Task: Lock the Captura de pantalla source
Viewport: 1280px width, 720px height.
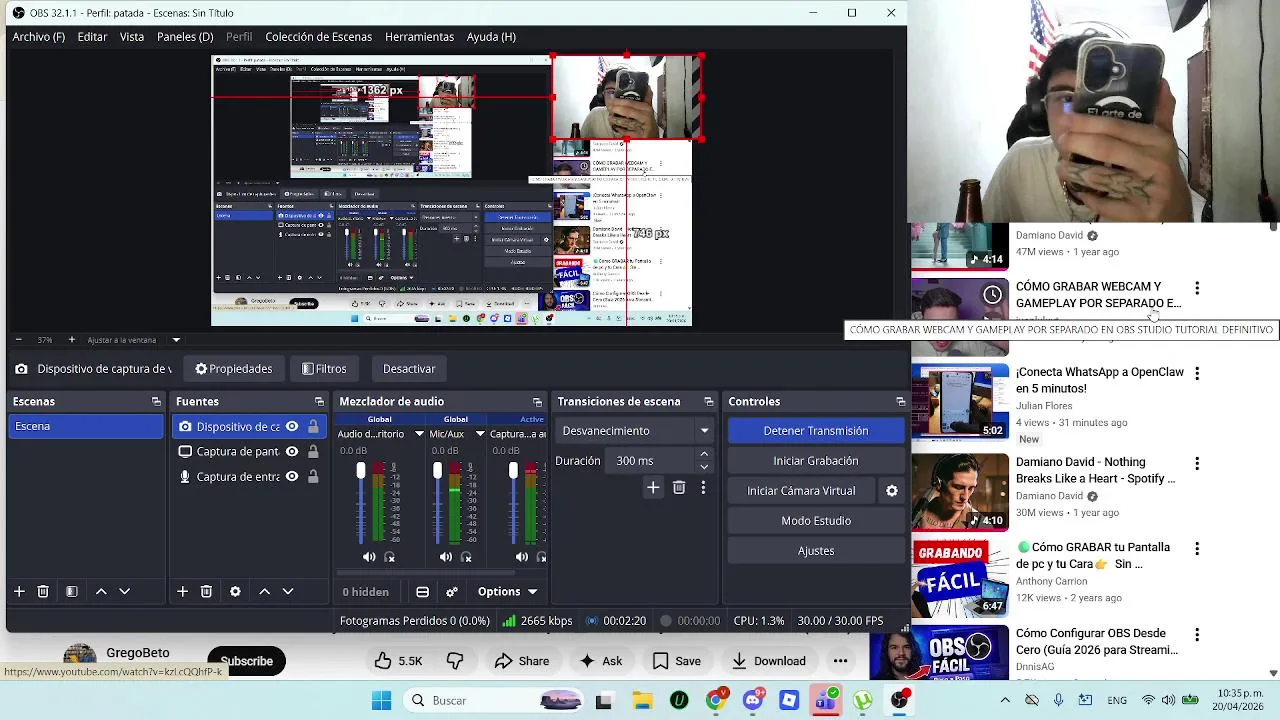Action: pos(313,451)
